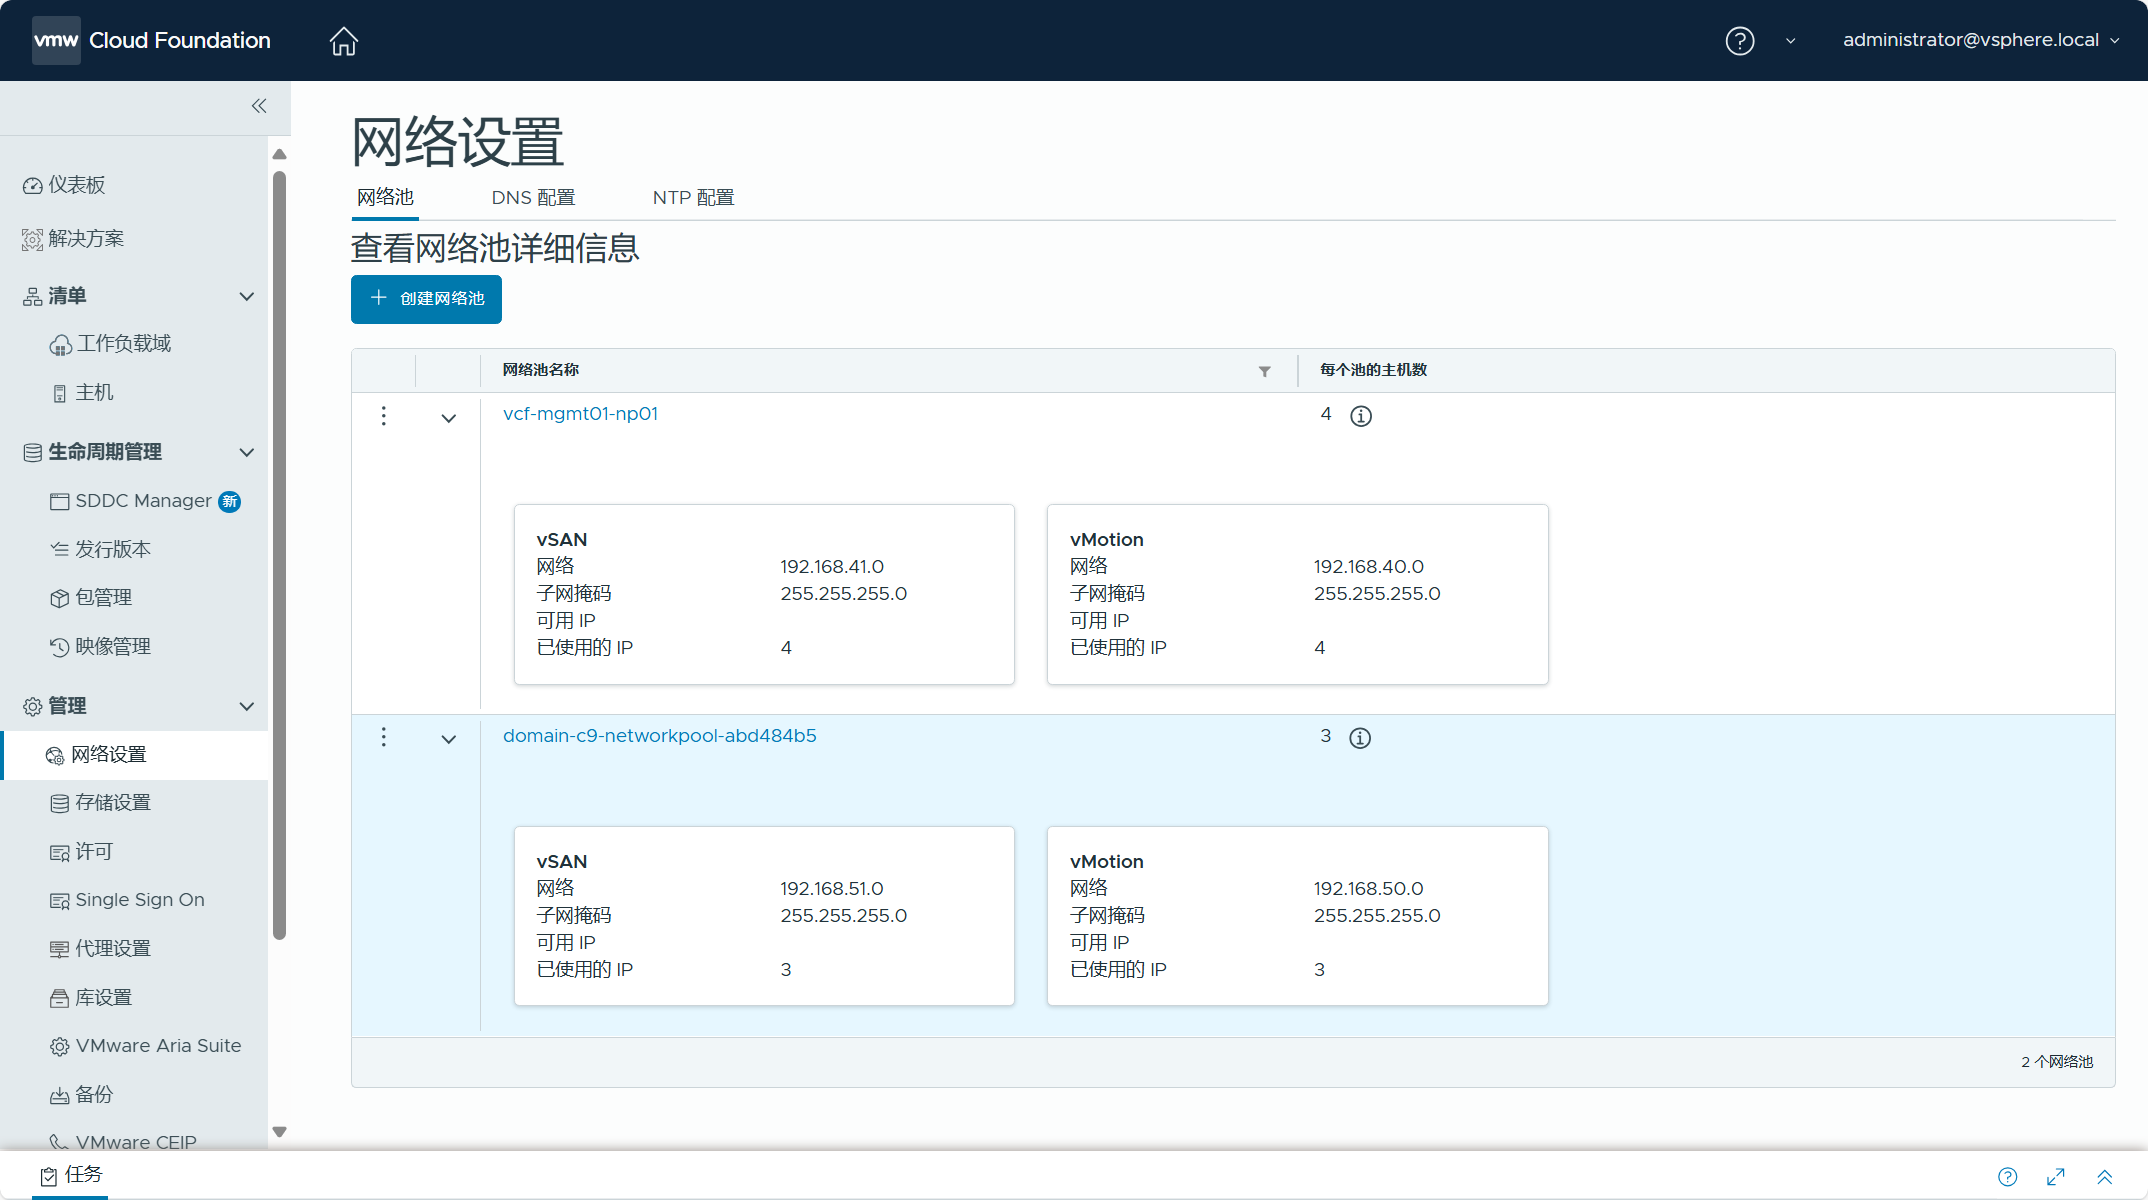Image resolution: width=2148 pixels, height=1200 pixels.
Task: Open the help question mark icon in header
Action: click(x=1739, y=41)
